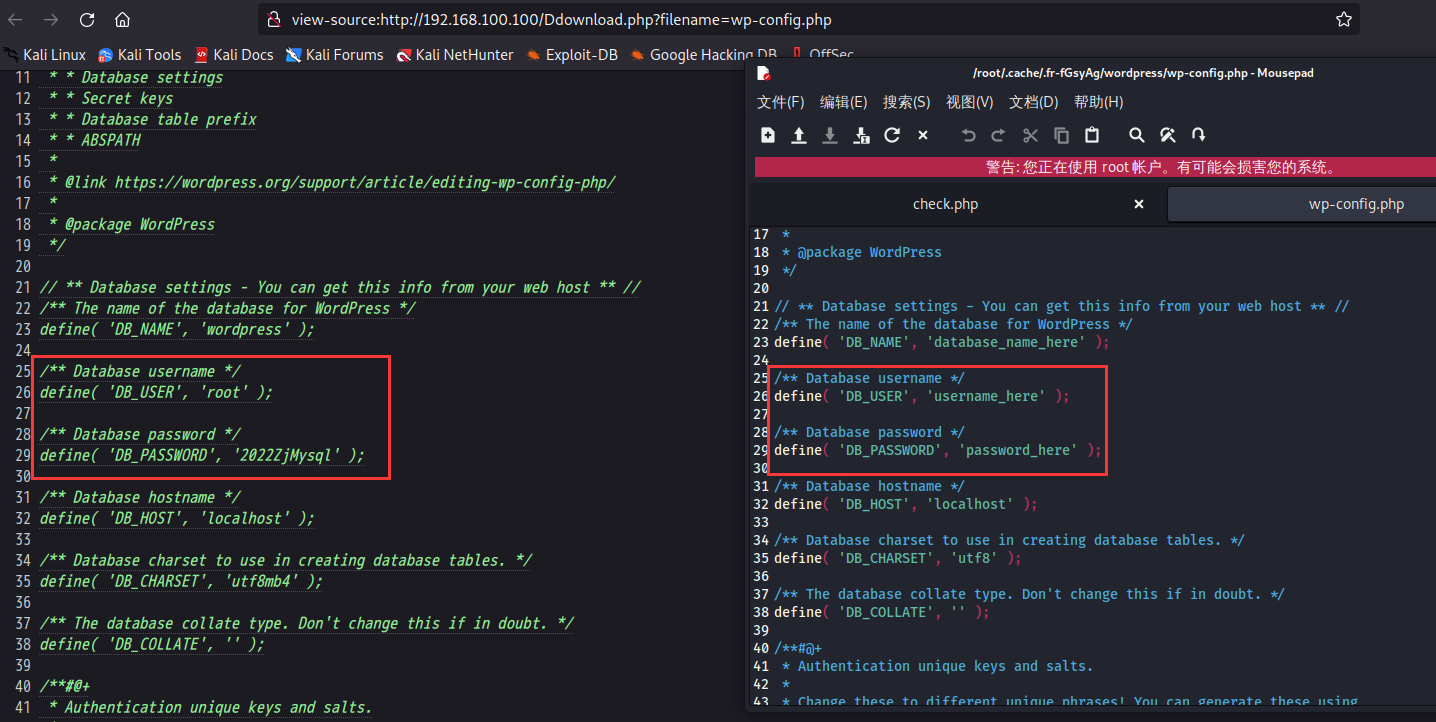Paste from clipboard in Mousepad toolbar
Screen dimensions: 1436x722
tap(1092, 135)
